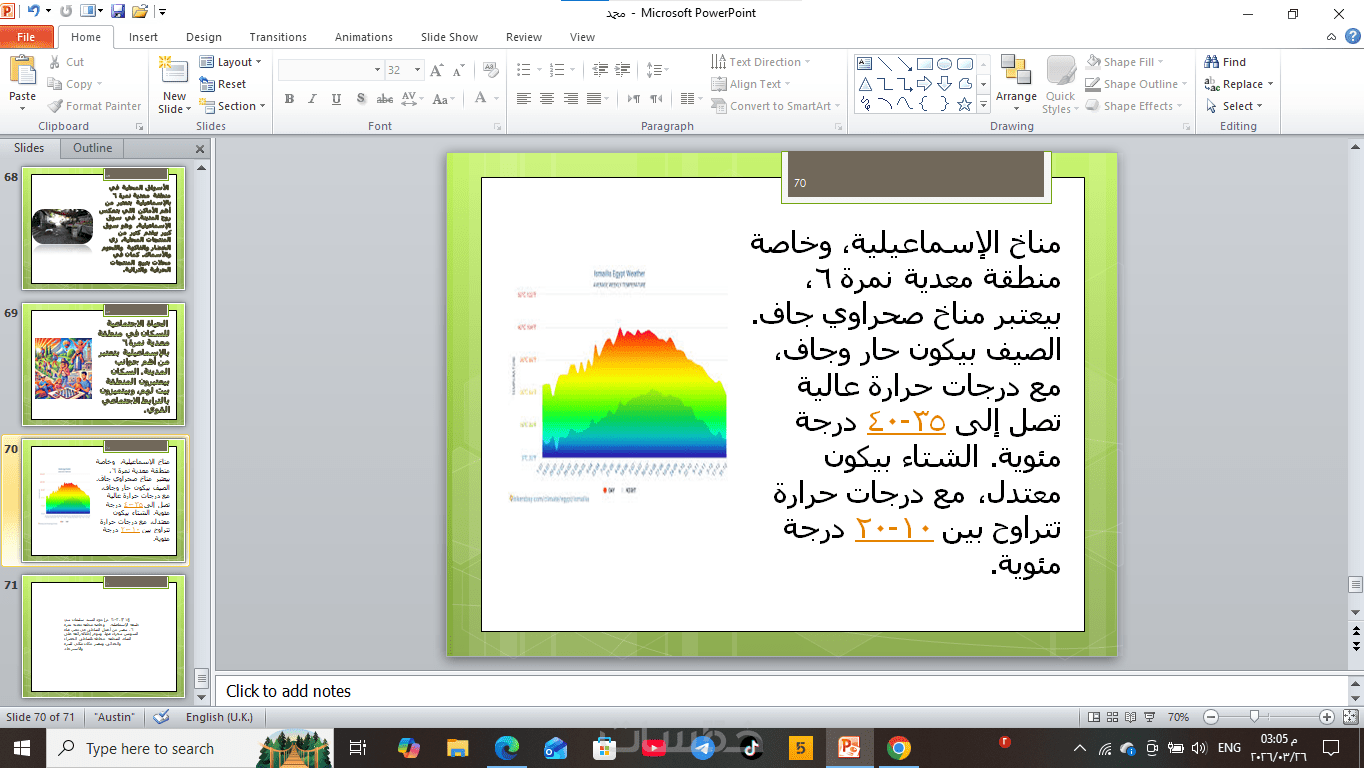Click the Format Painter icon

pos(55,106)
